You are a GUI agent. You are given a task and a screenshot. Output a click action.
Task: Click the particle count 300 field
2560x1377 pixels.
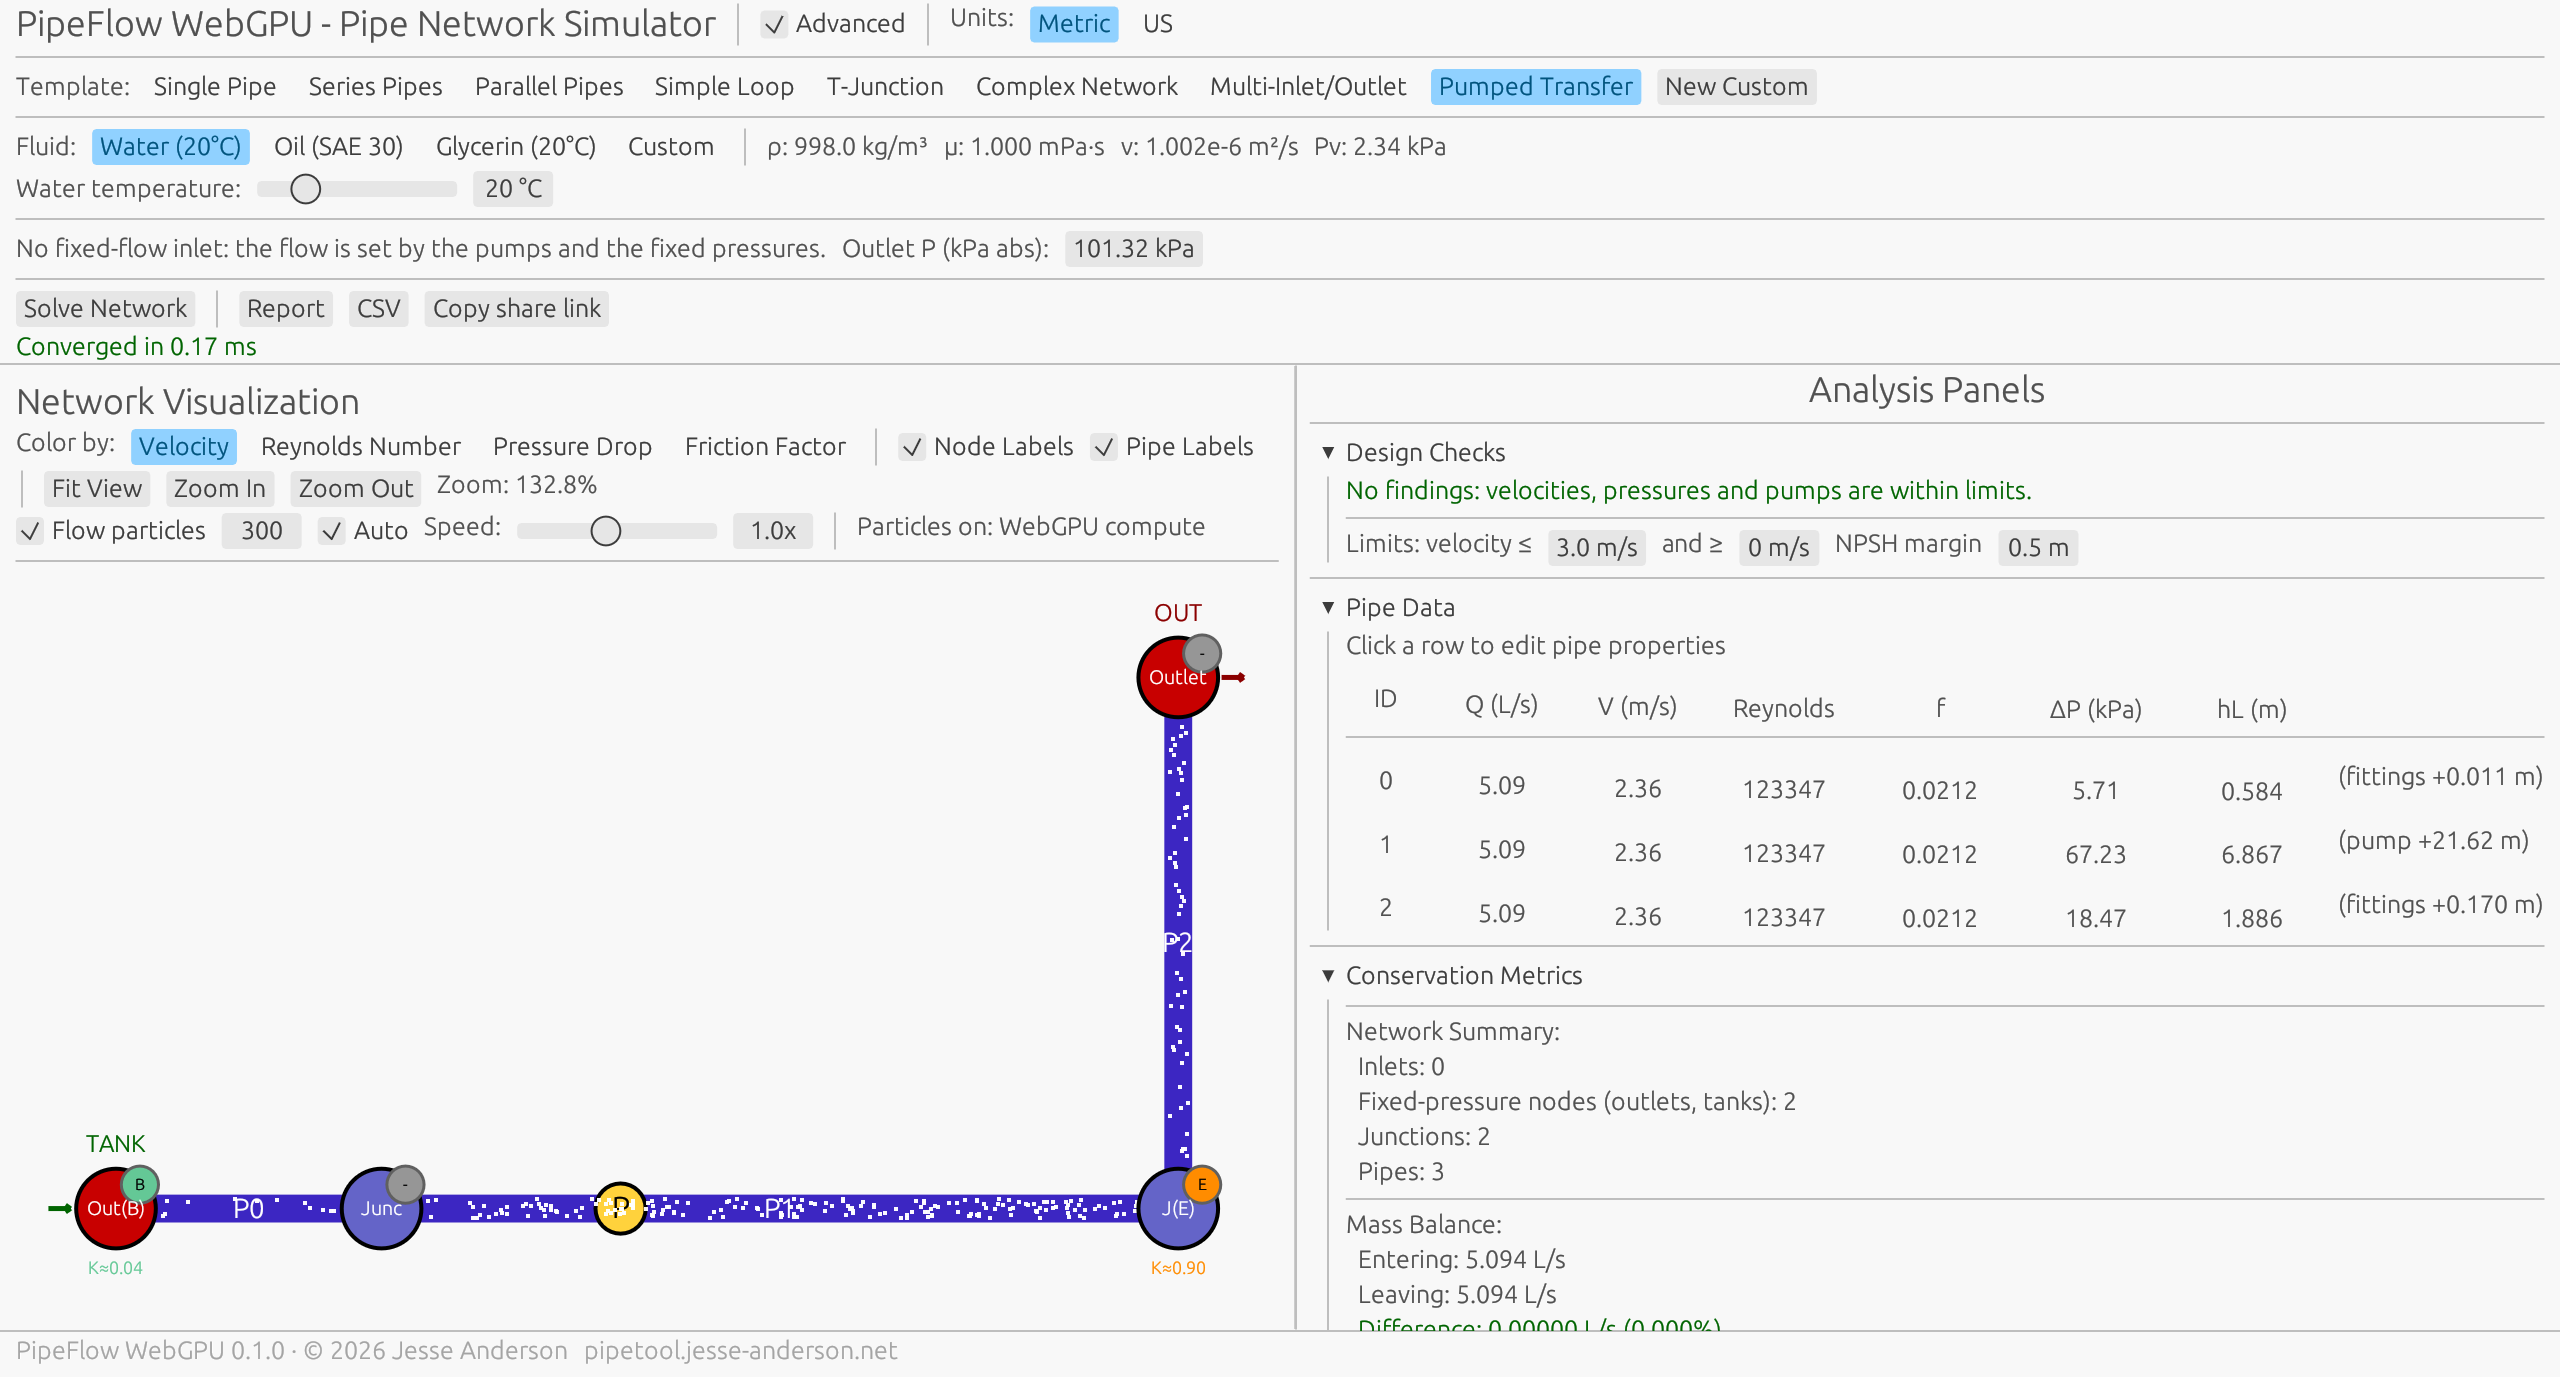[261, 531]
